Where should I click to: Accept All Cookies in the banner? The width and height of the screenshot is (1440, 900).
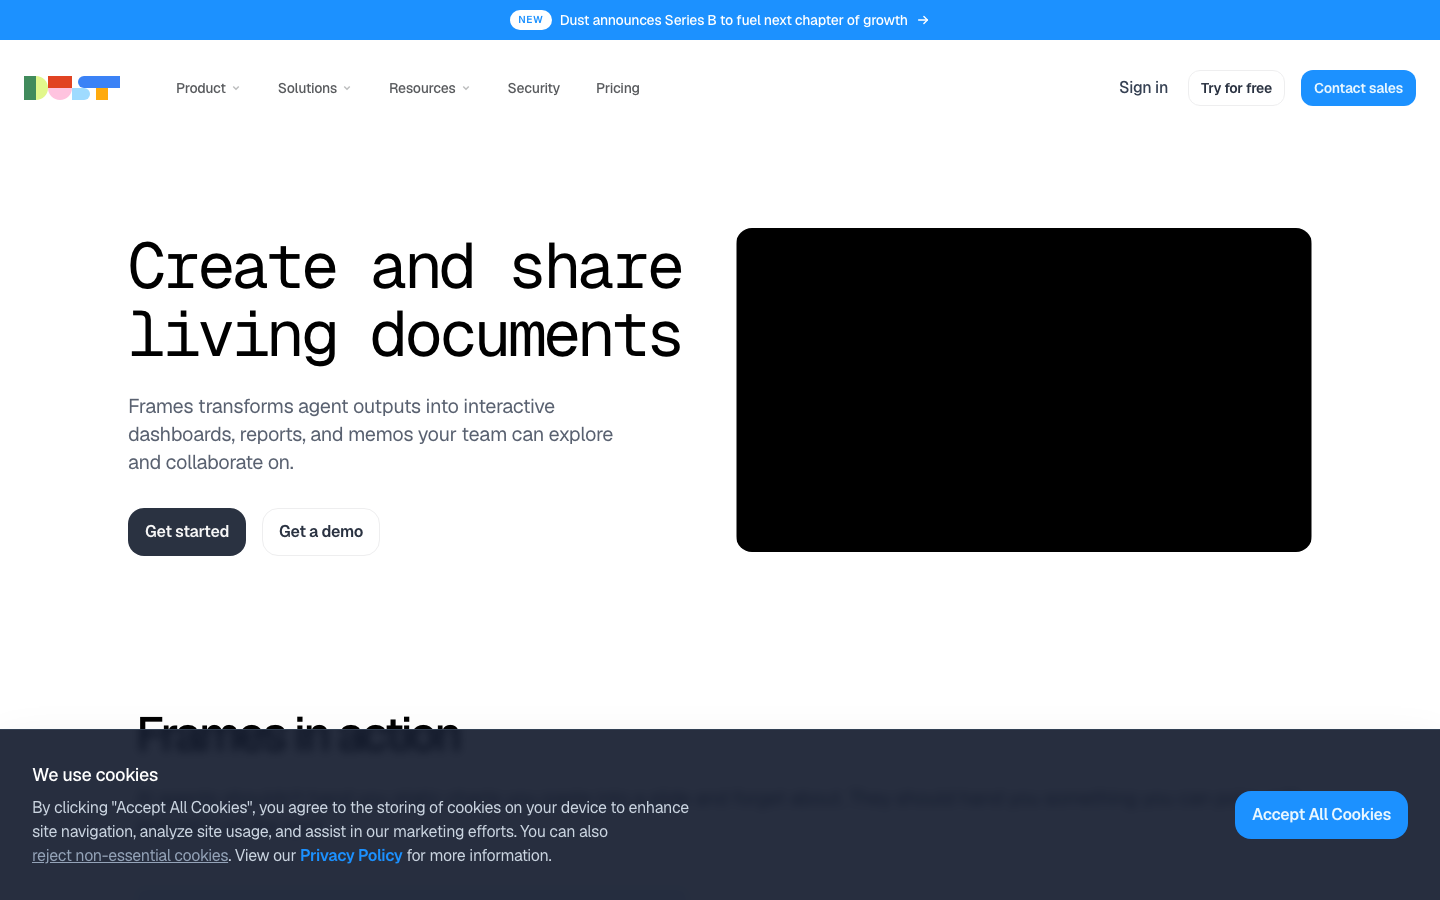click(x=1321, y=815)
